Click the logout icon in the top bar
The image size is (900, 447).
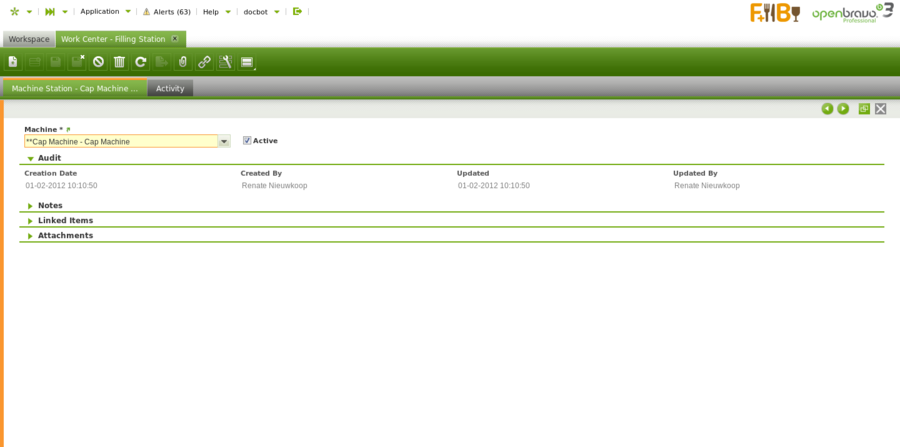pos(297,12)
